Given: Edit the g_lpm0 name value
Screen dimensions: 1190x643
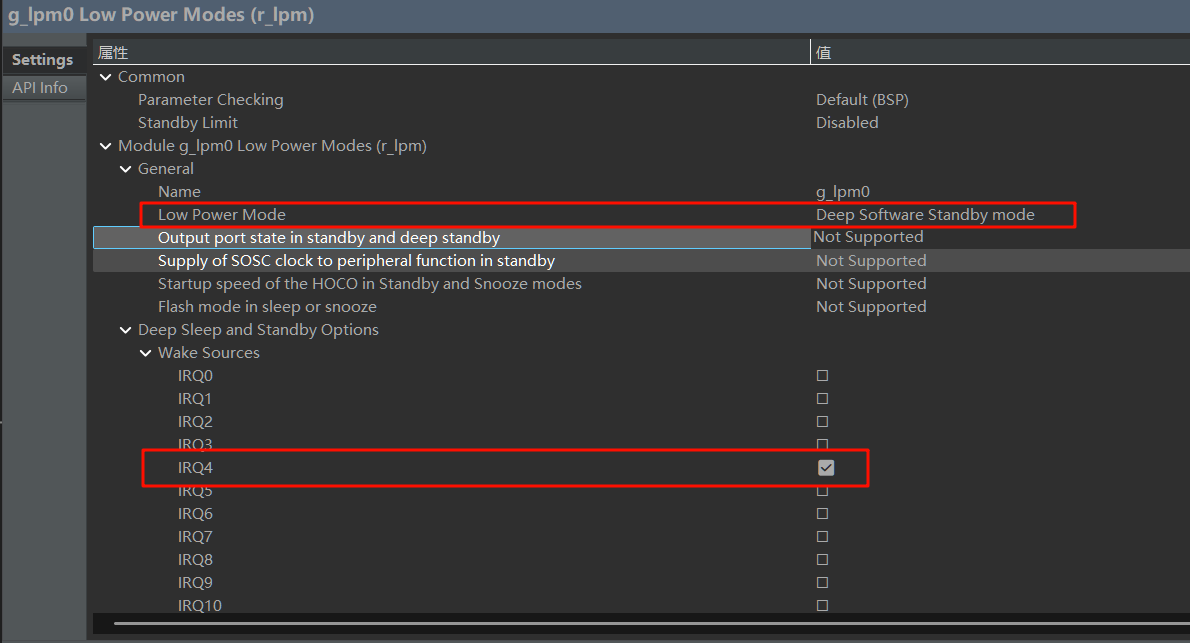Looking at the screenshot, I should click(842, 191).
